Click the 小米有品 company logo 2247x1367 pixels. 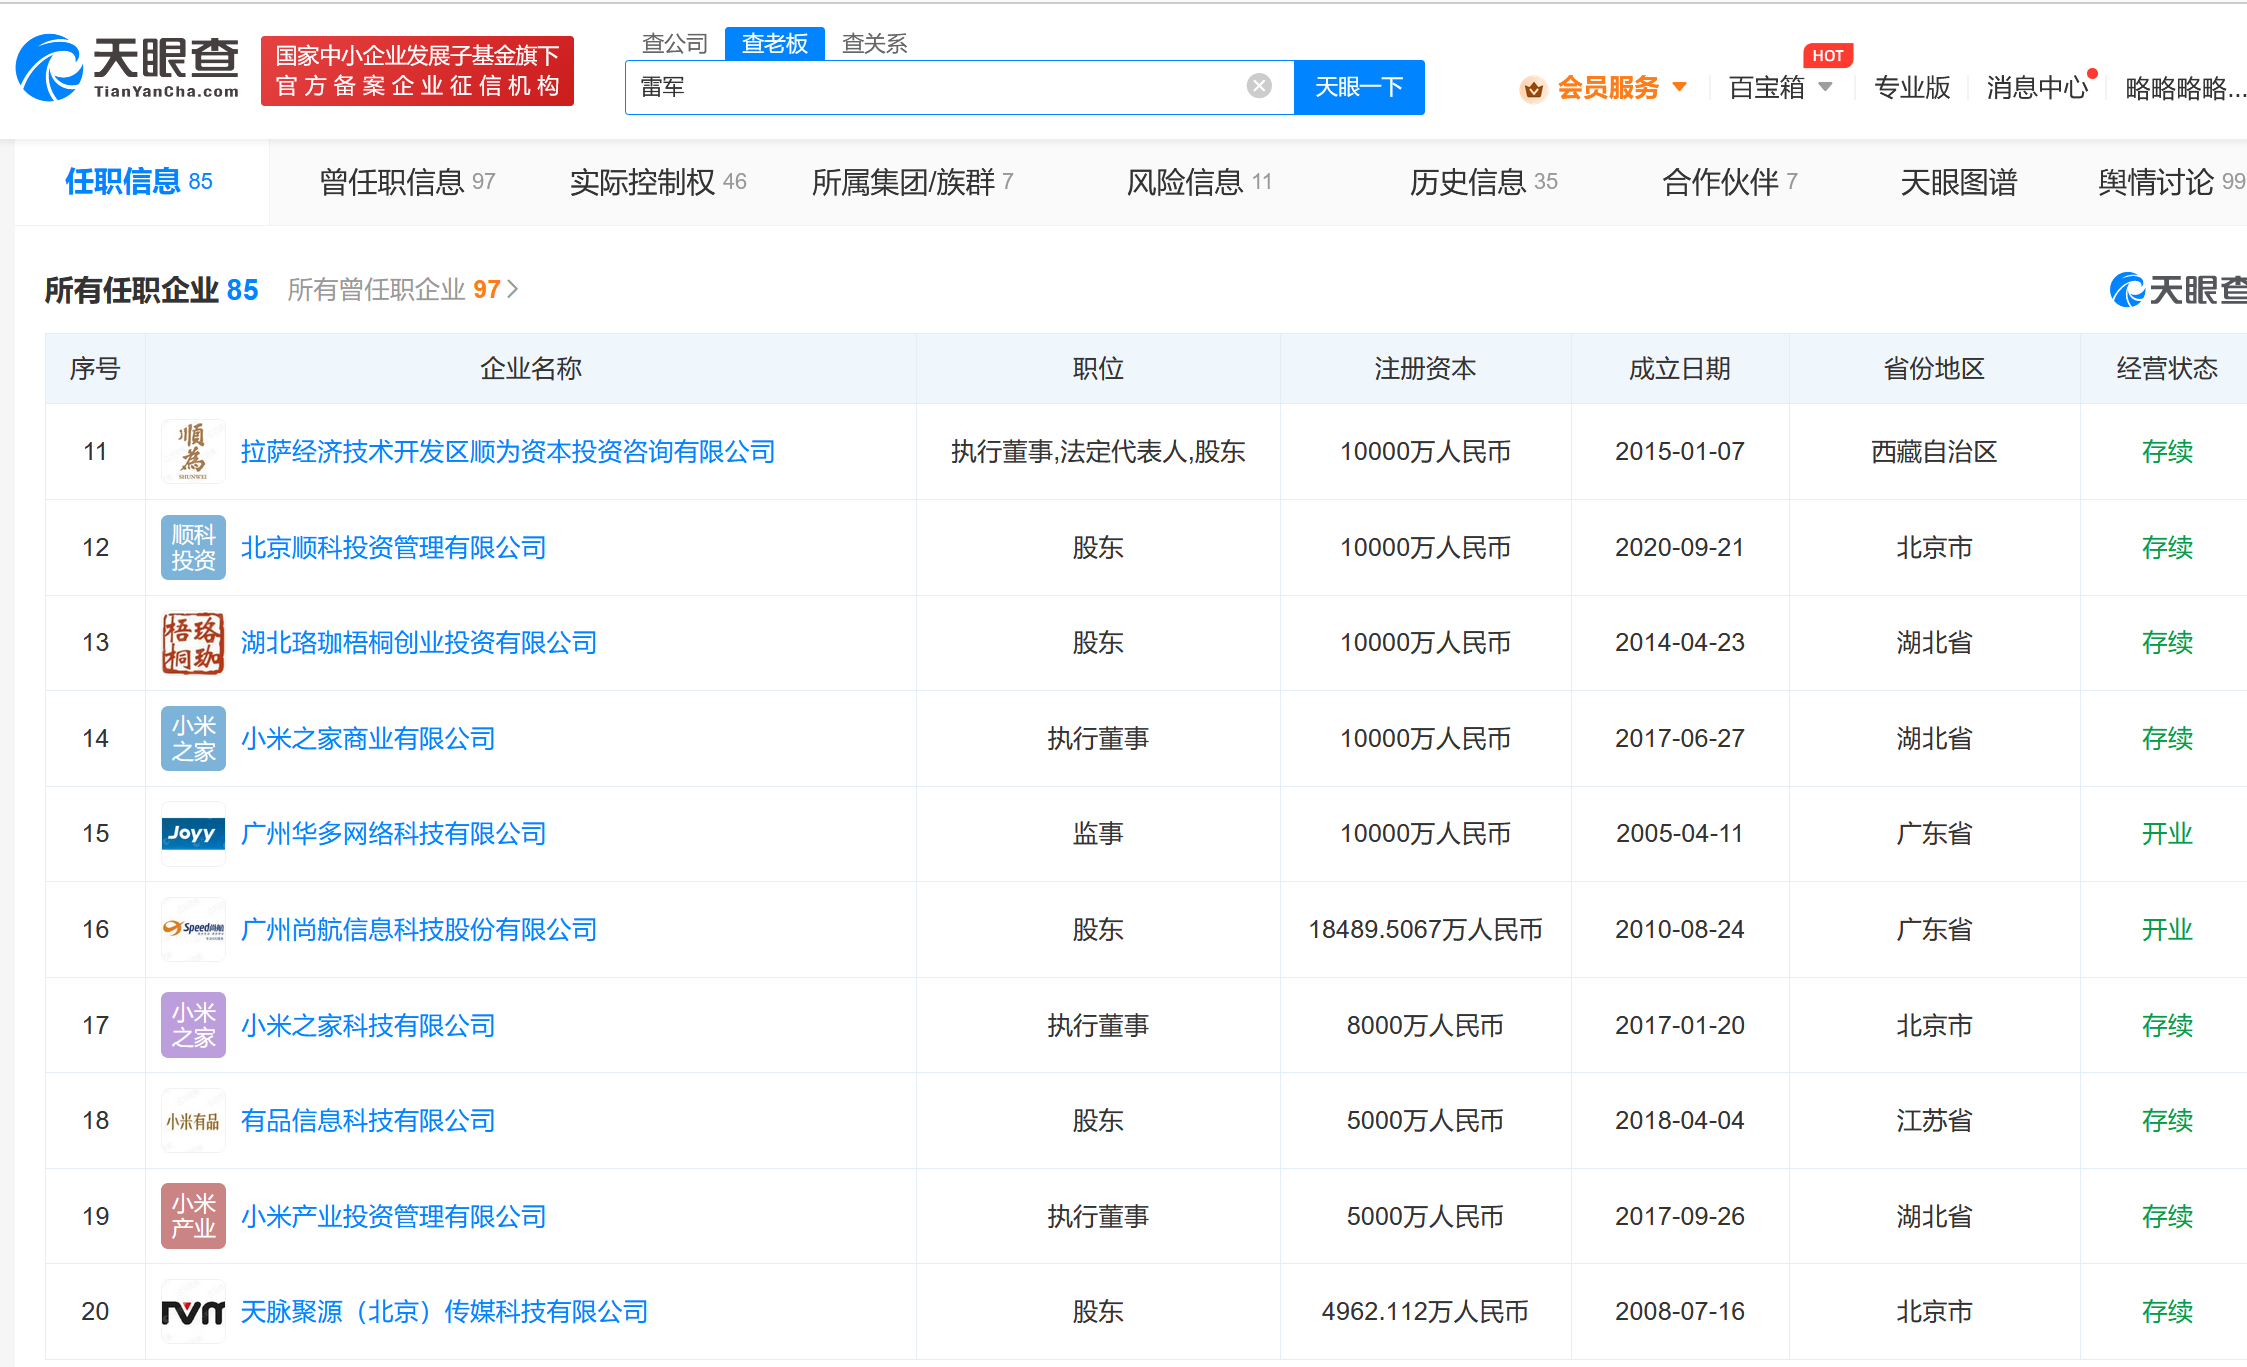tap(193, 1121)
